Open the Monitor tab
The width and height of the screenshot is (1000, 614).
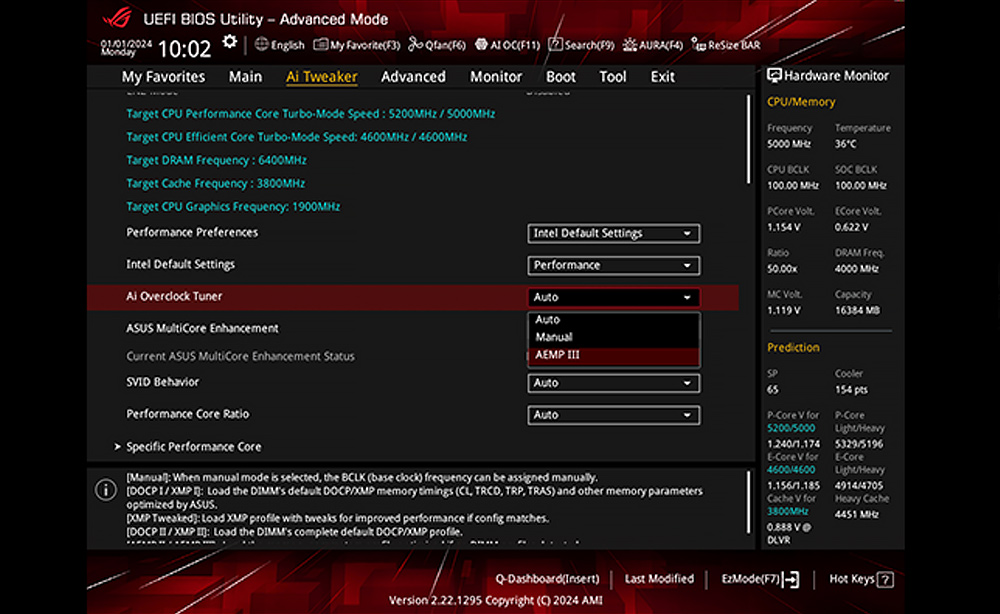coord(496,77)
